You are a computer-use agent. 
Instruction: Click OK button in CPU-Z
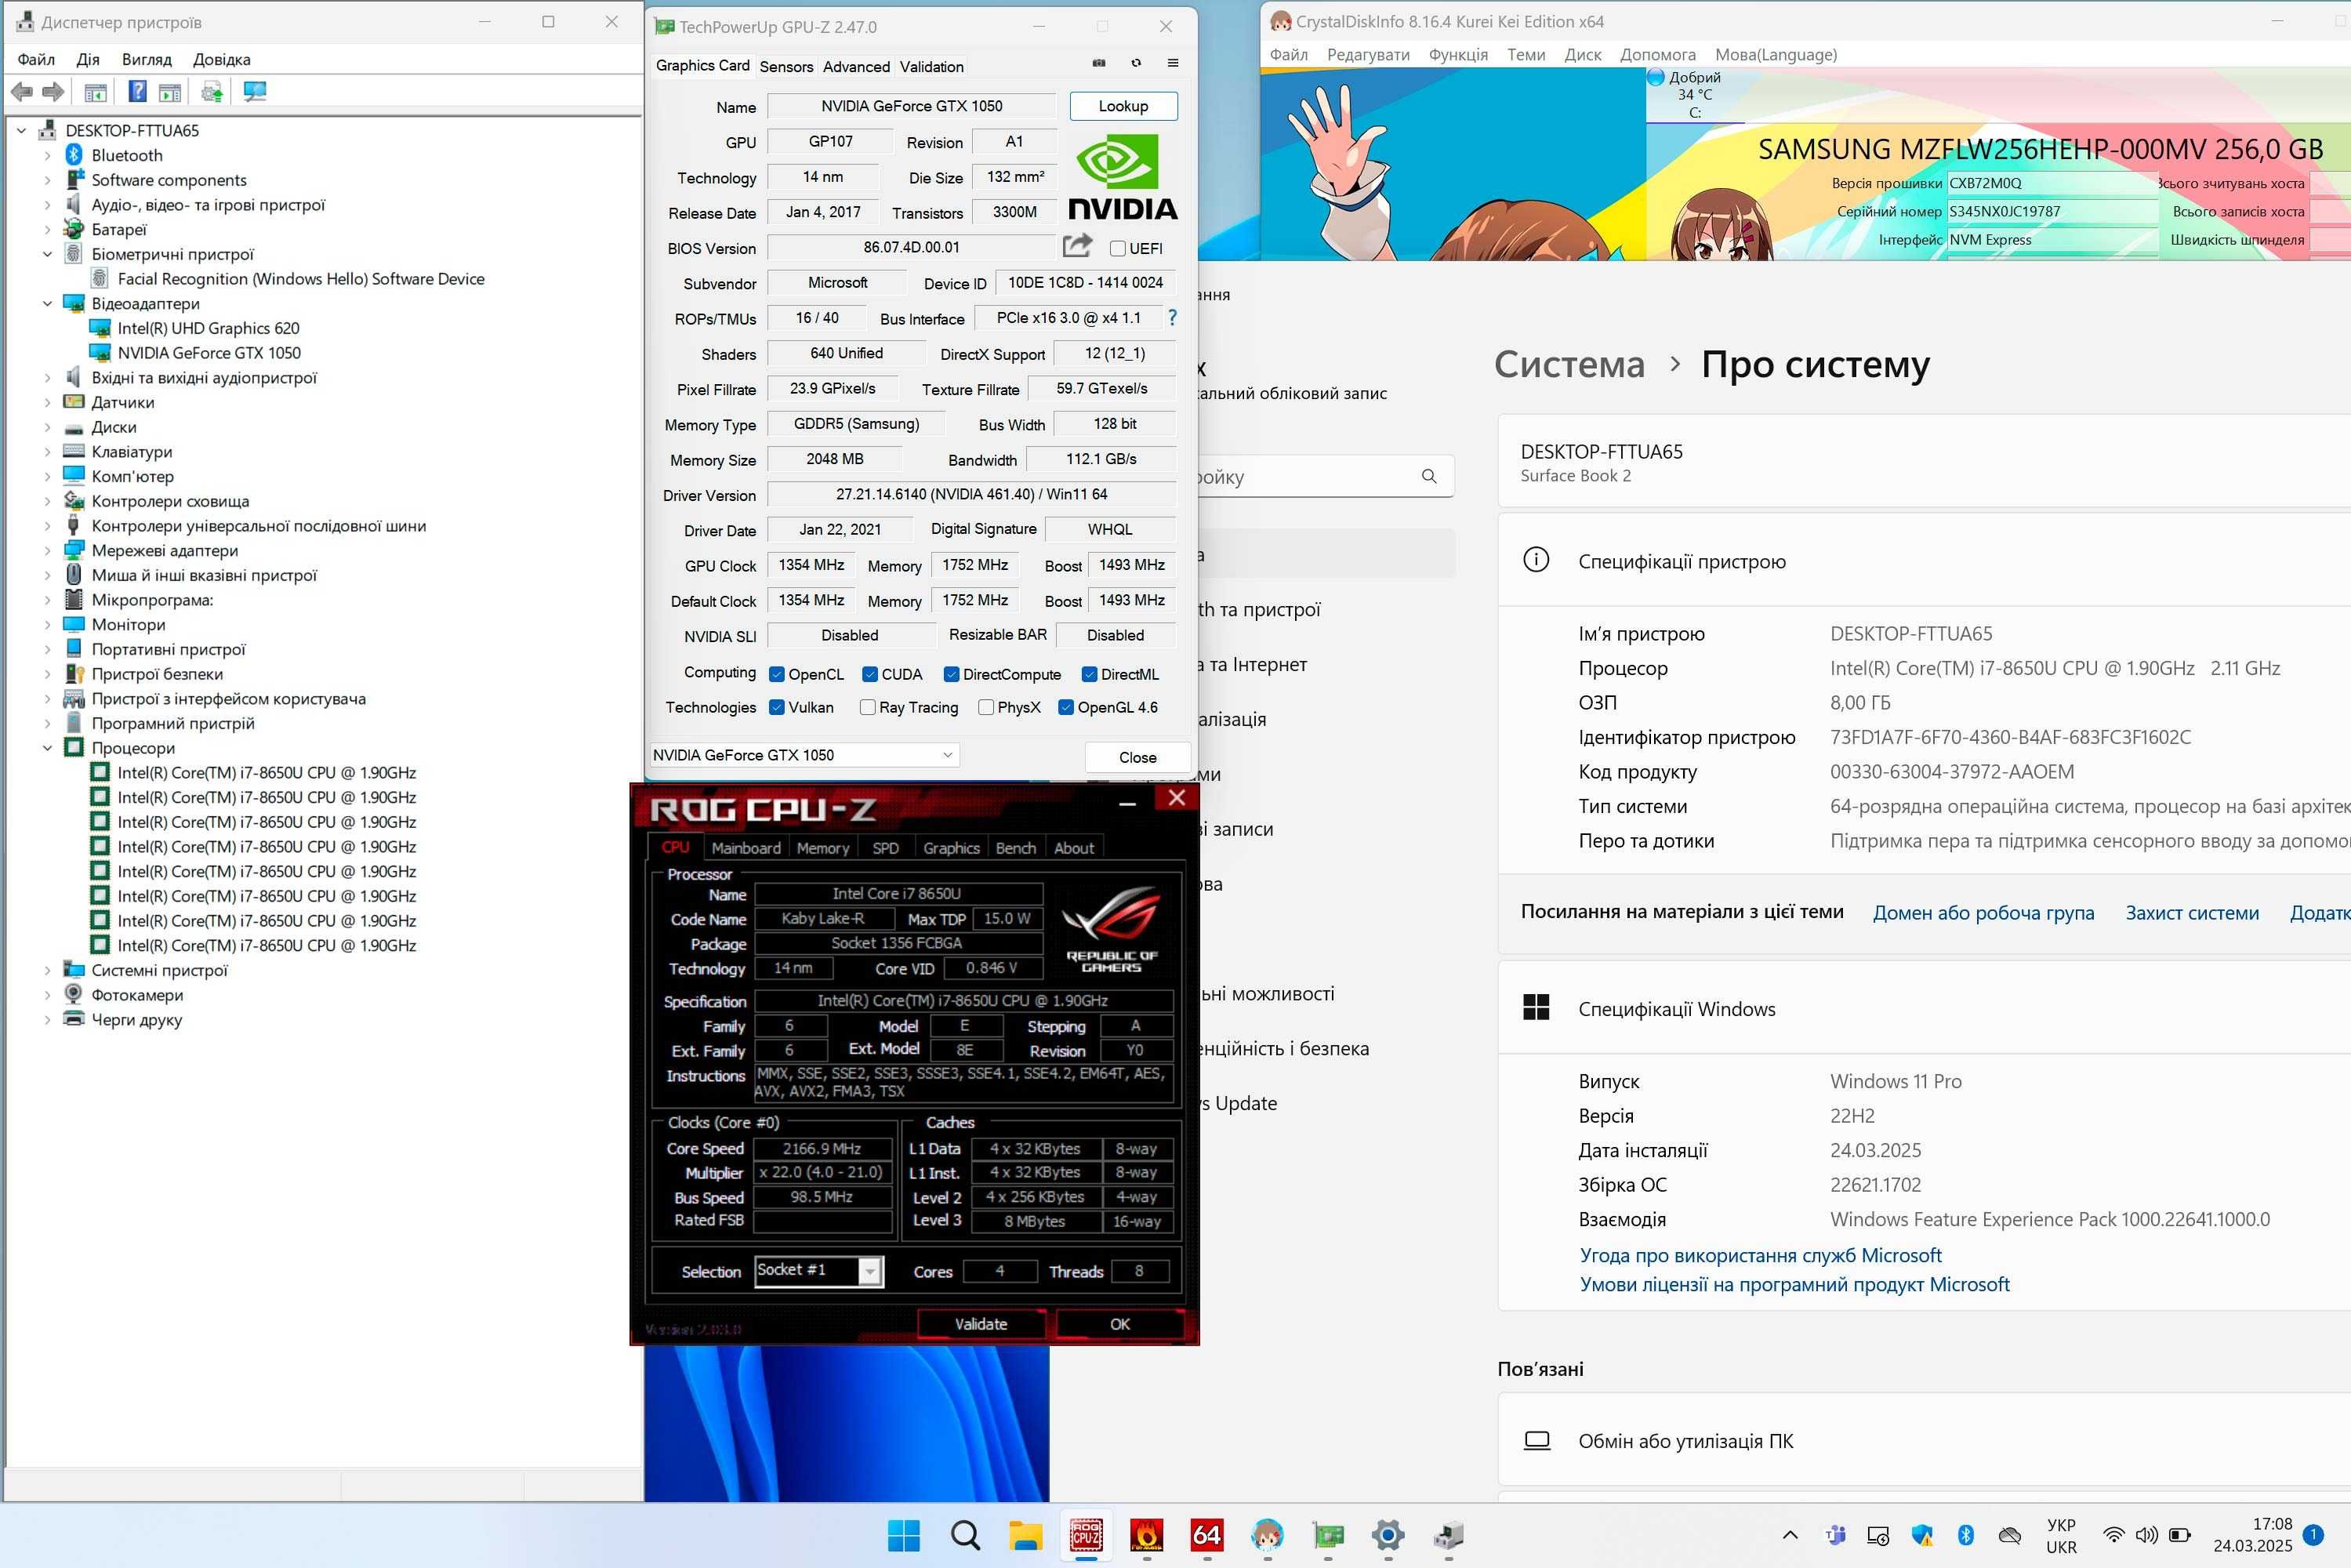[1120, 1324]
